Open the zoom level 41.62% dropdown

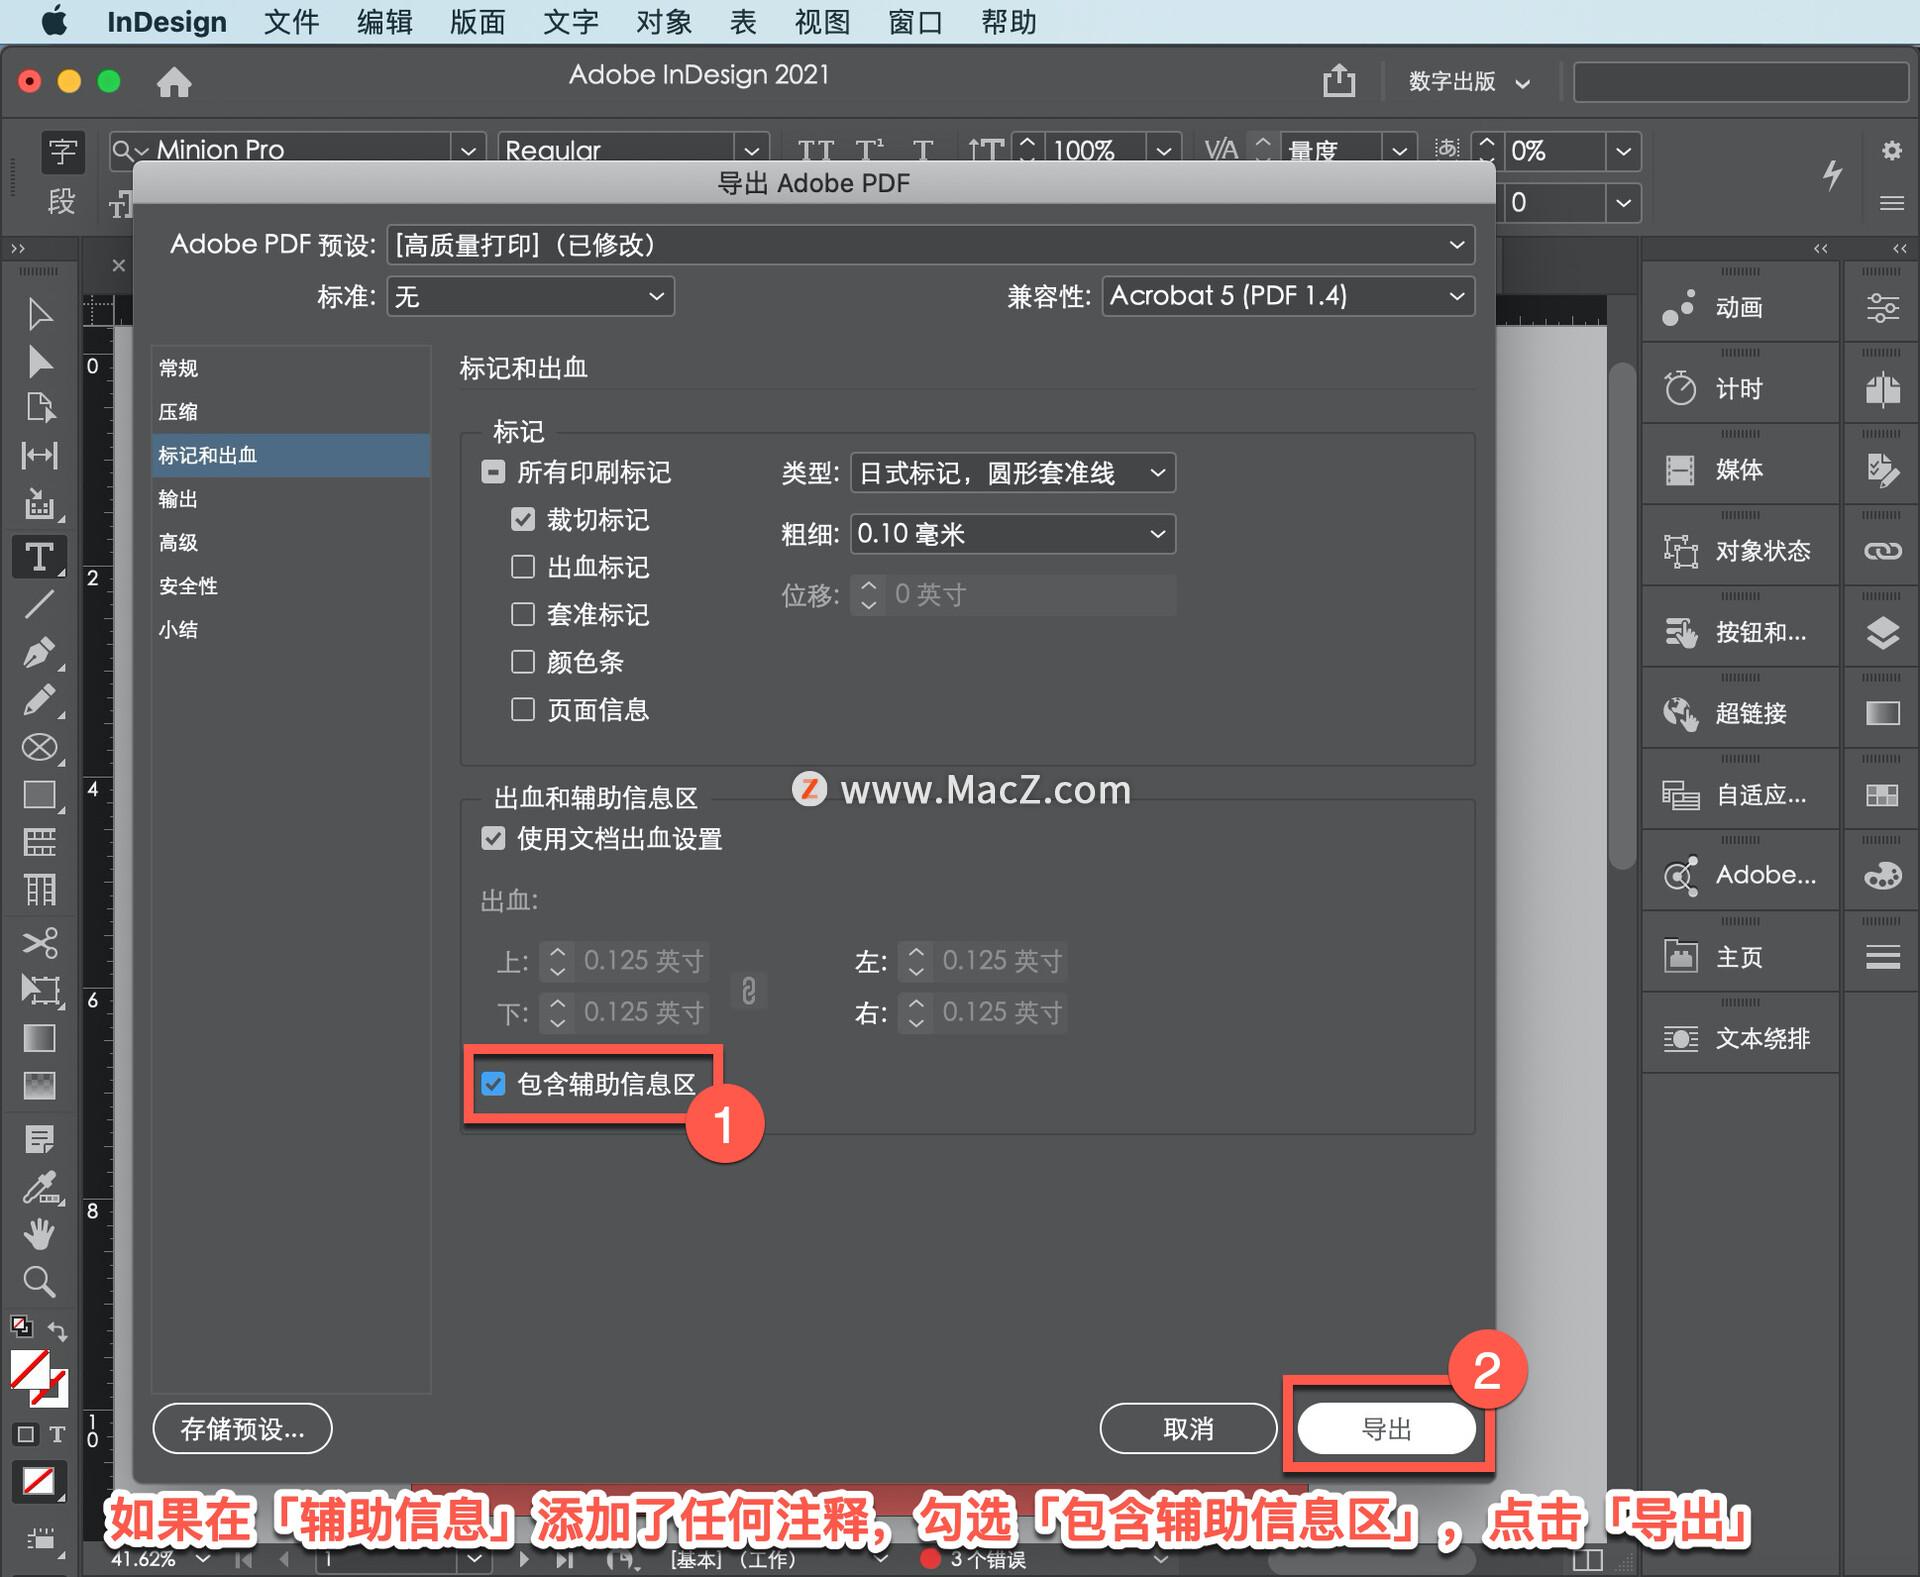(x=203, y=1558)
